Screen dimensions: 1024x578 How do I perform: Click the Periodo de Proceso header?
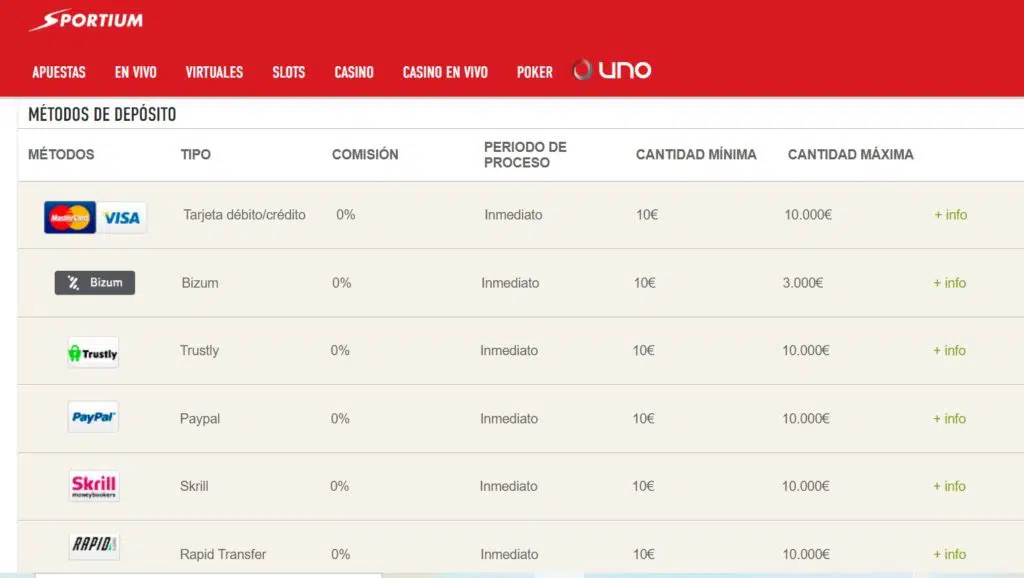(x=525, y=155)
